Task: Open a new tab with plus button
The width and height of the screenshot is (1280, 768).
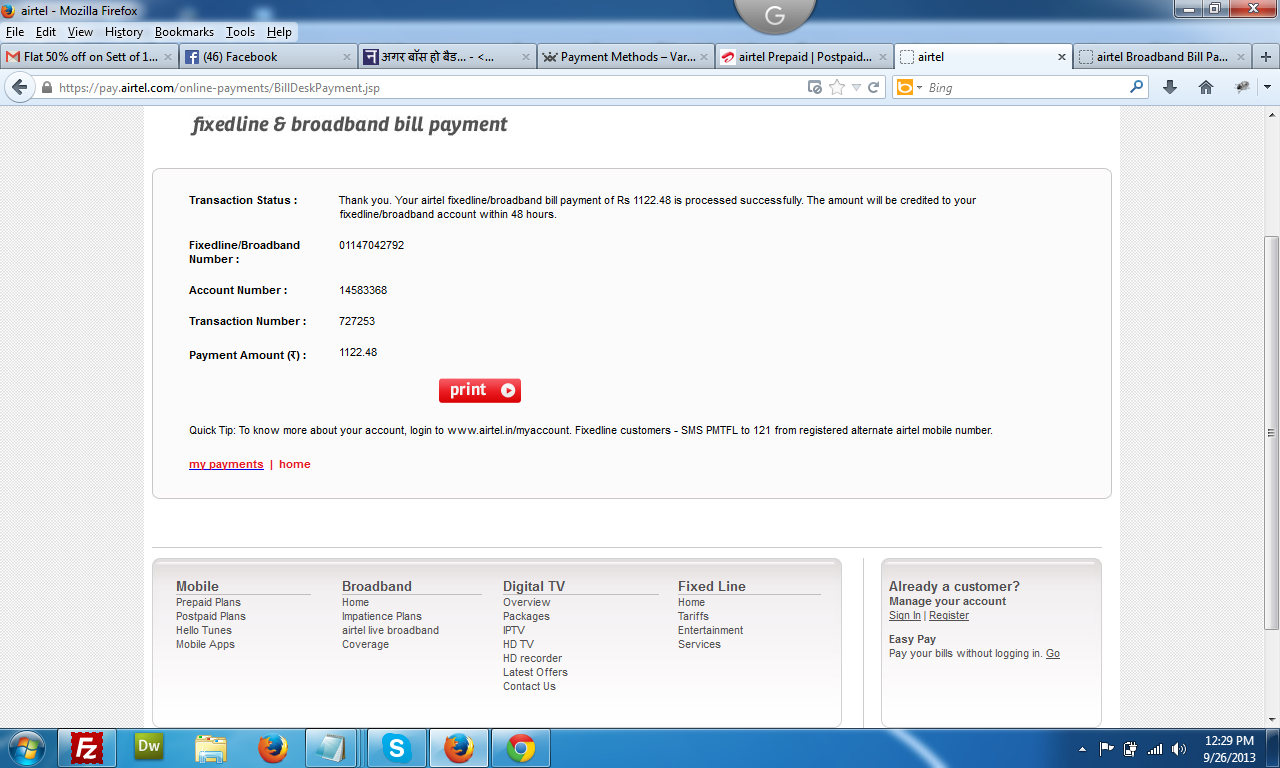Action: 1266,57
